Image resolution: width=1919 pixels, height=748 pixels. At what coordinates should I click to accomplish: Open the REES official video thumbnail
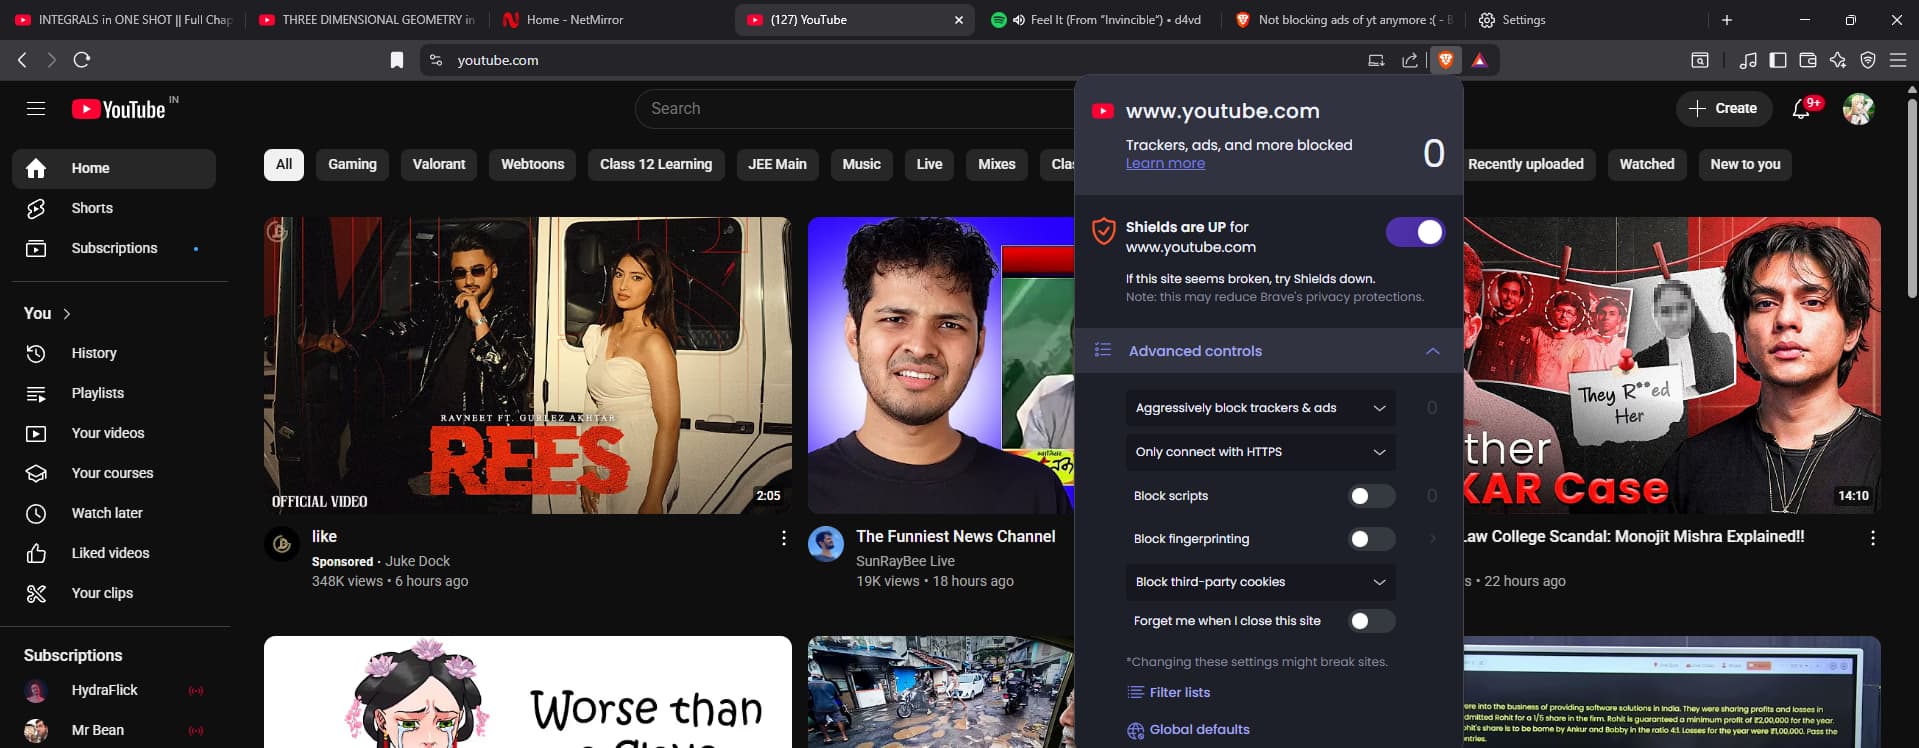pyautogui.click(x=528, y=365)
